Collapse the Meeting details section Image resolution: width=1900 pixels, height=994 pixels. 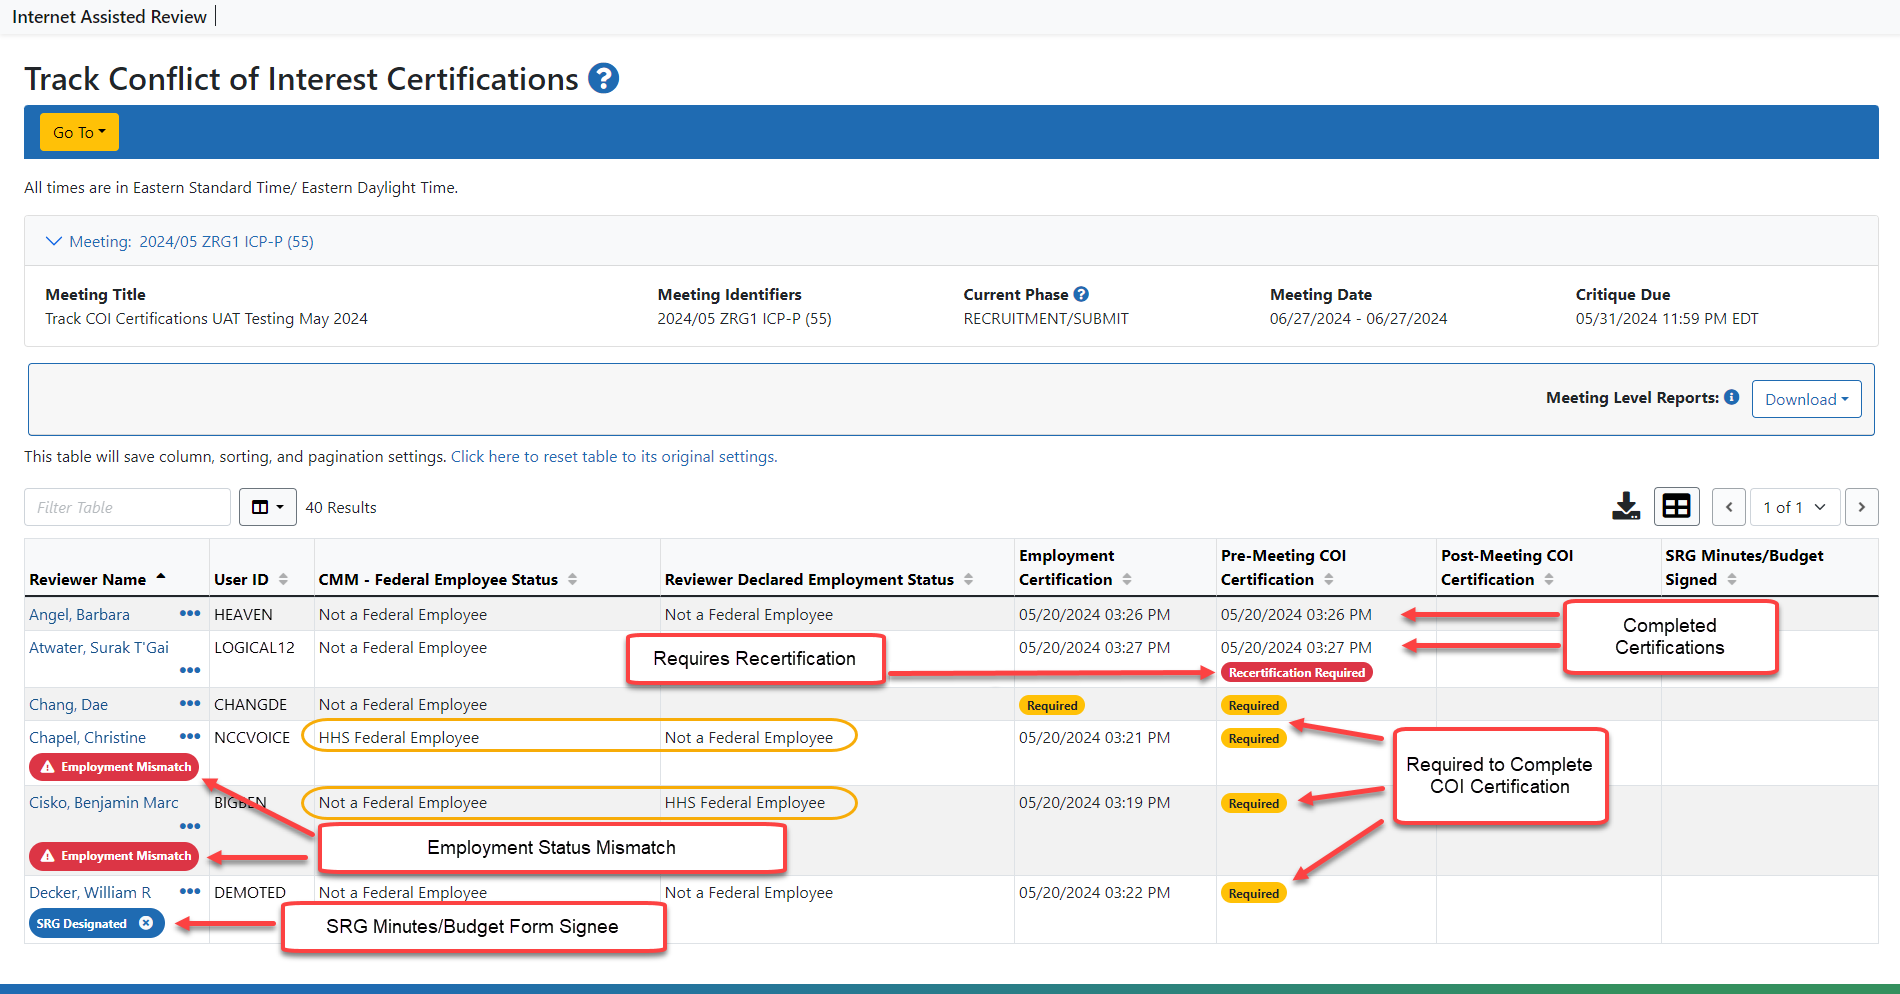180,241
